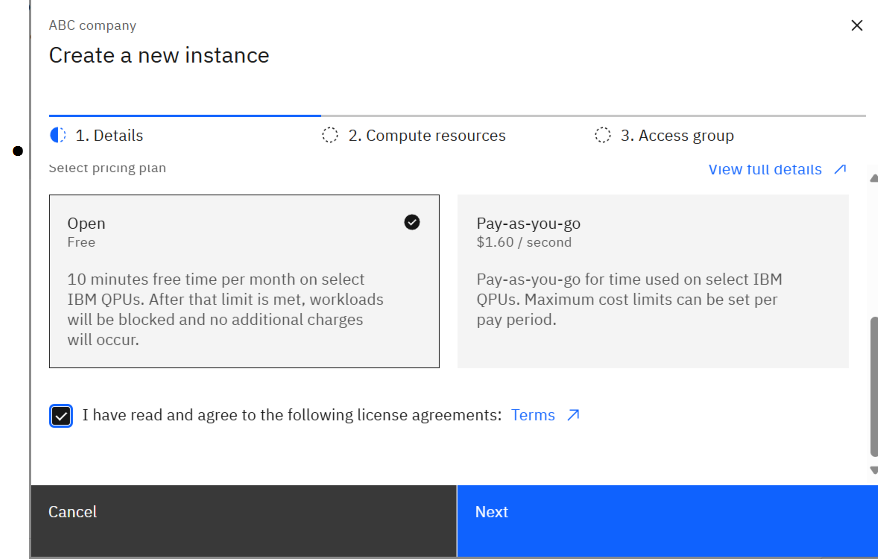This screenshot has height=559, width=894.
Task: Open the View full details link
Action: (x=765, y=170)
